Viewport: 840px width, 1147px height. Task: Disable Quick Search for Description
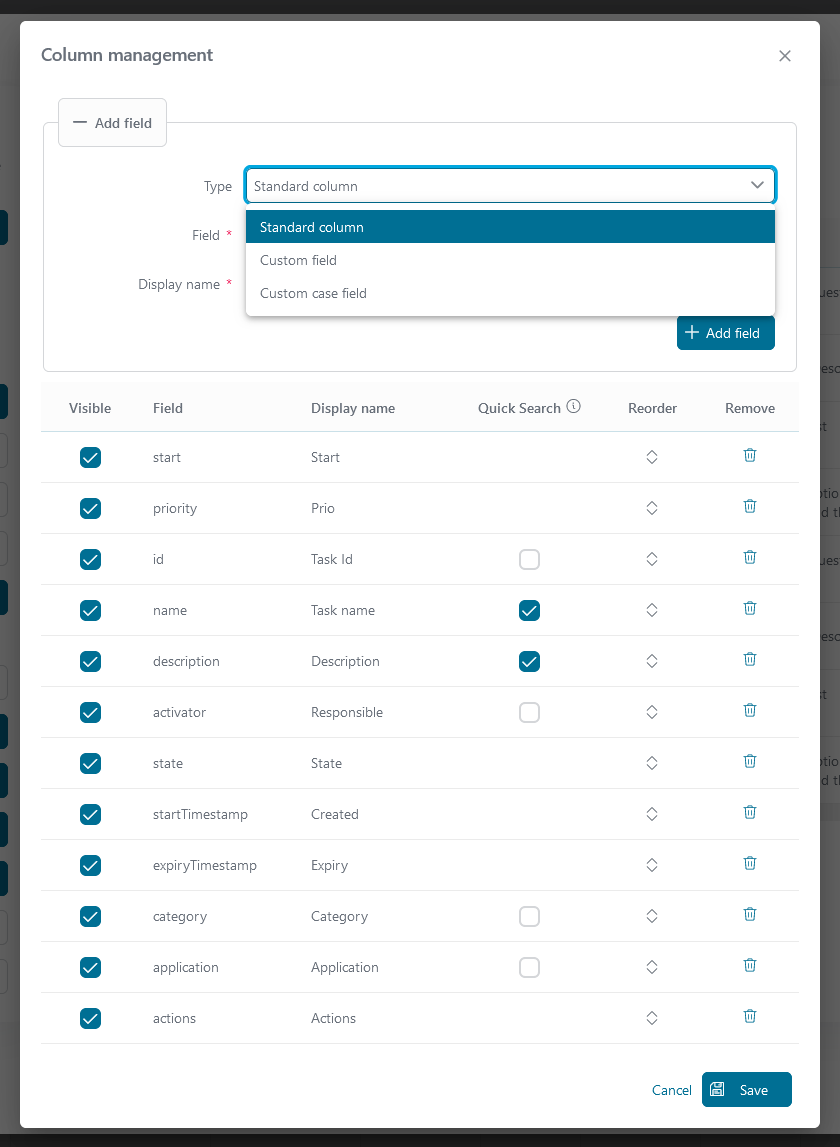(530, 661)
